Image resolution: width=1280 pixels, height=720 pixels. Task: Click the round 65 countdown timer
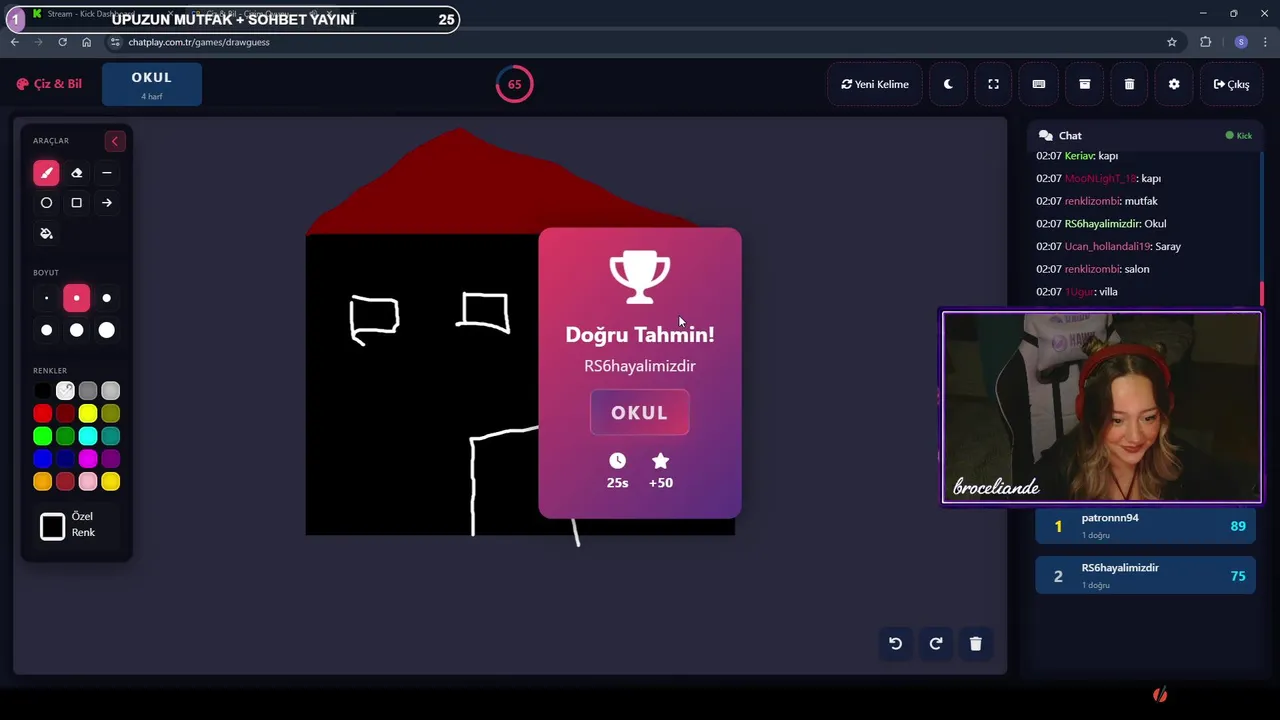(514, 84)
